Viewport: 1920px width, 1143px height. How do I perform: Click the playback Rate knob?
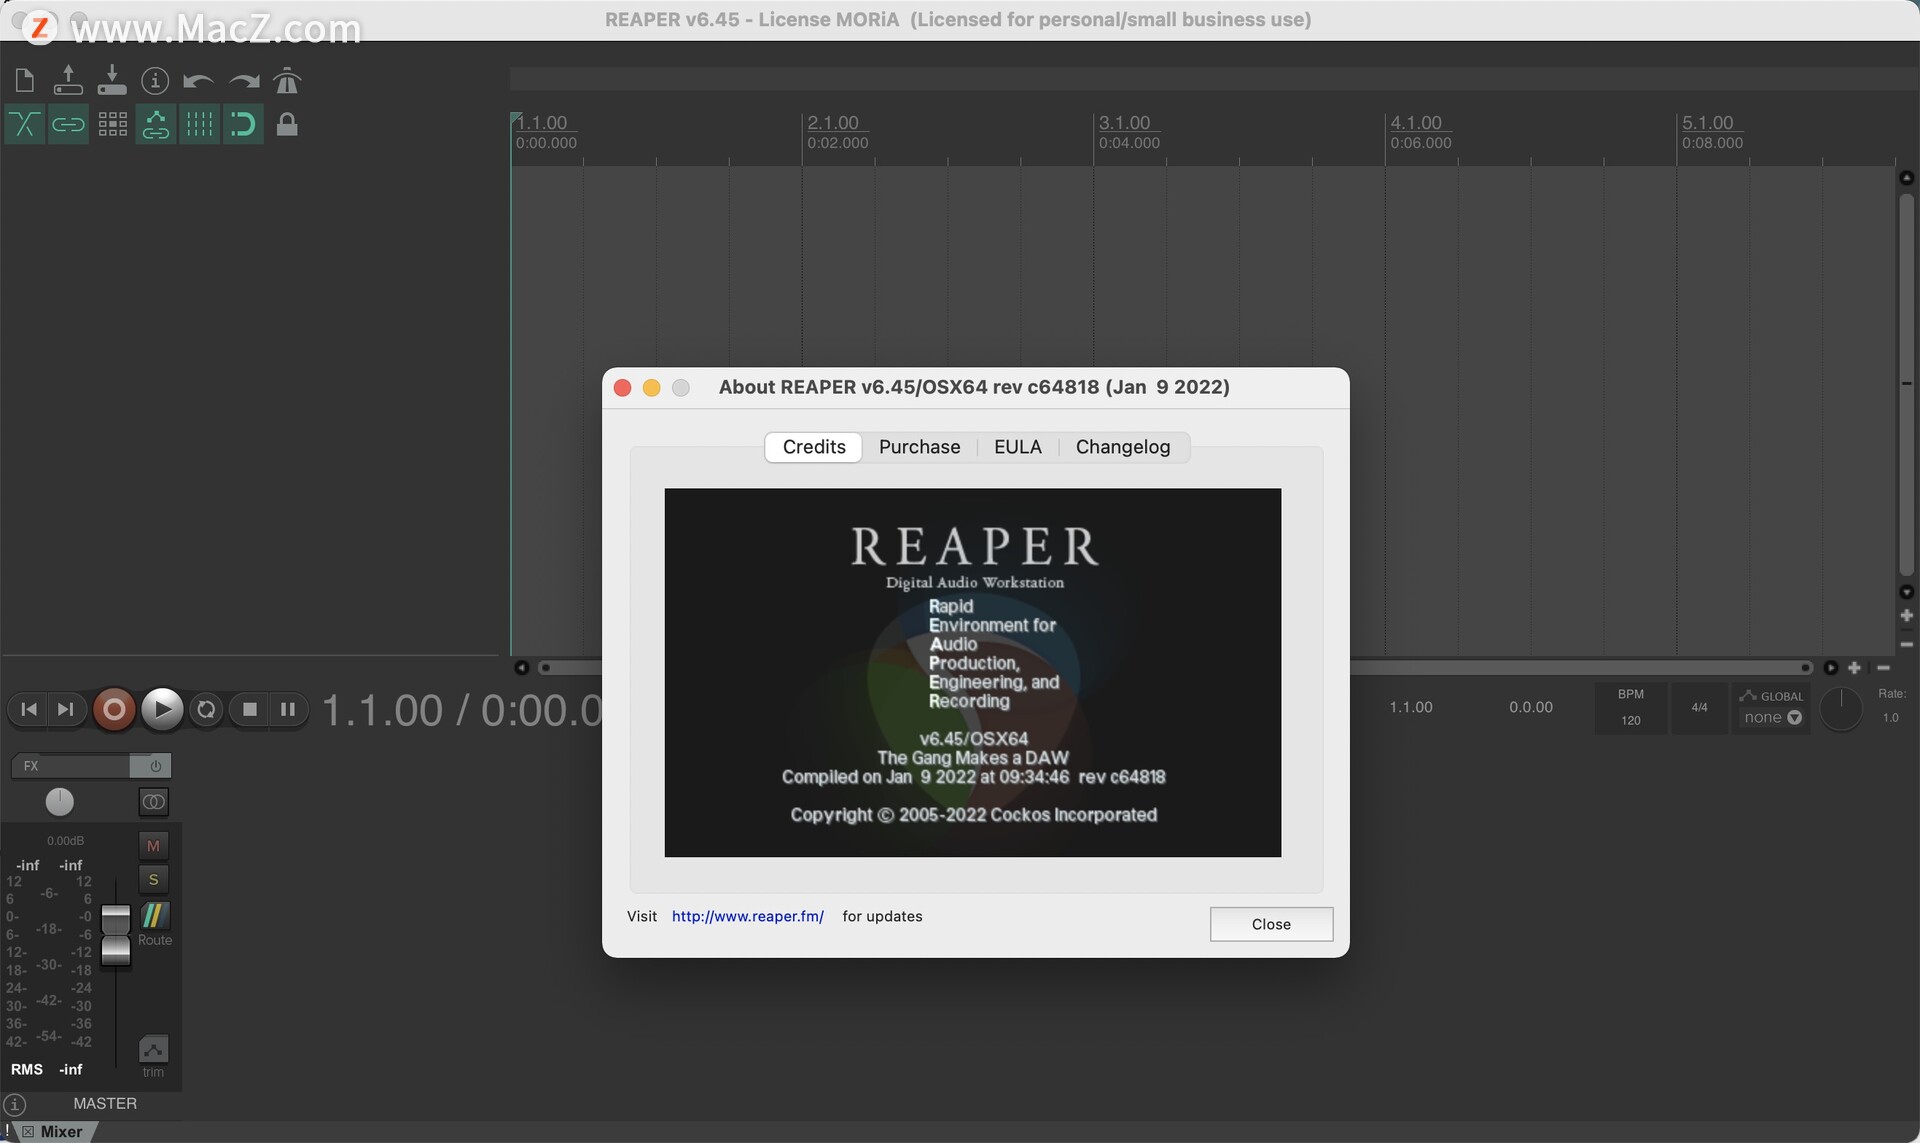(1840, 709)
